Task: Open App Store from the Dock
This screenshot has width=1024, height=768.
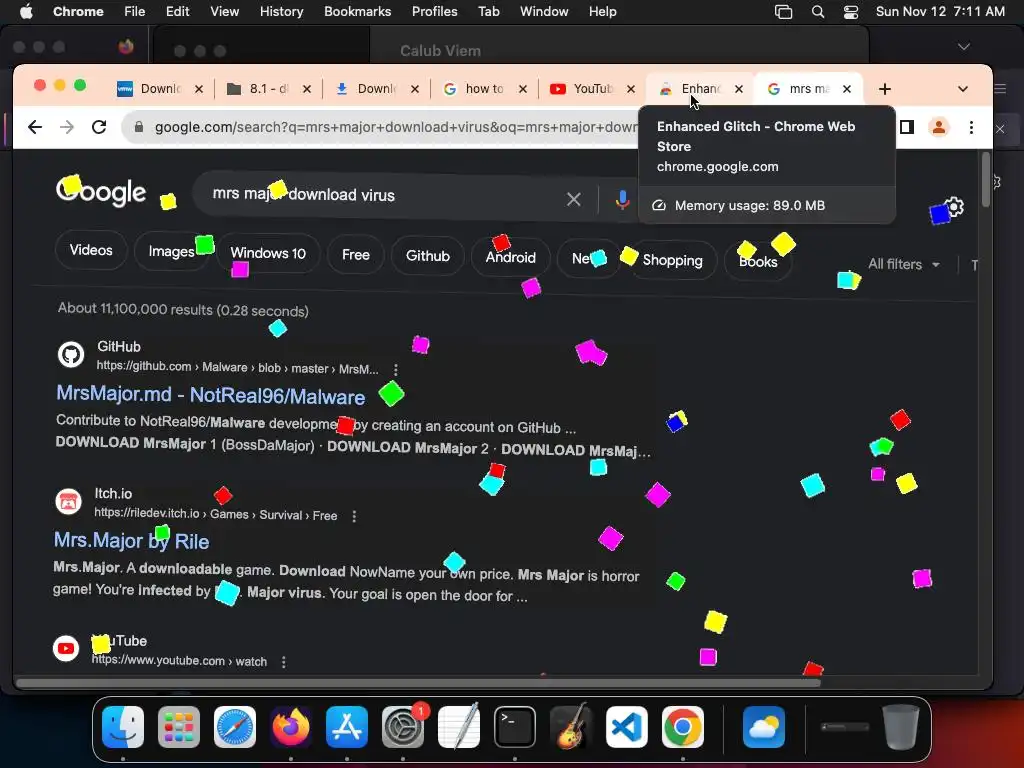Action: click(x=347, y=727)
